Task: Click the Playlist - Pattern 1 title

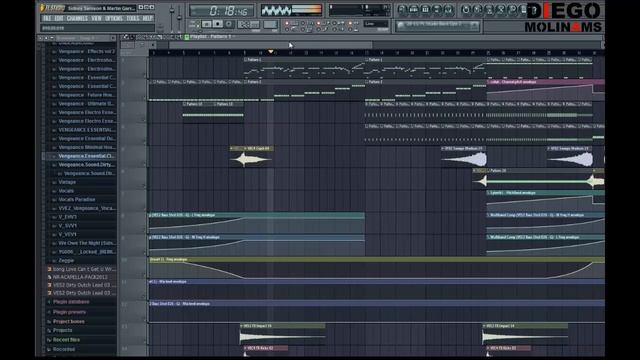Action: [x=211, y=37]
